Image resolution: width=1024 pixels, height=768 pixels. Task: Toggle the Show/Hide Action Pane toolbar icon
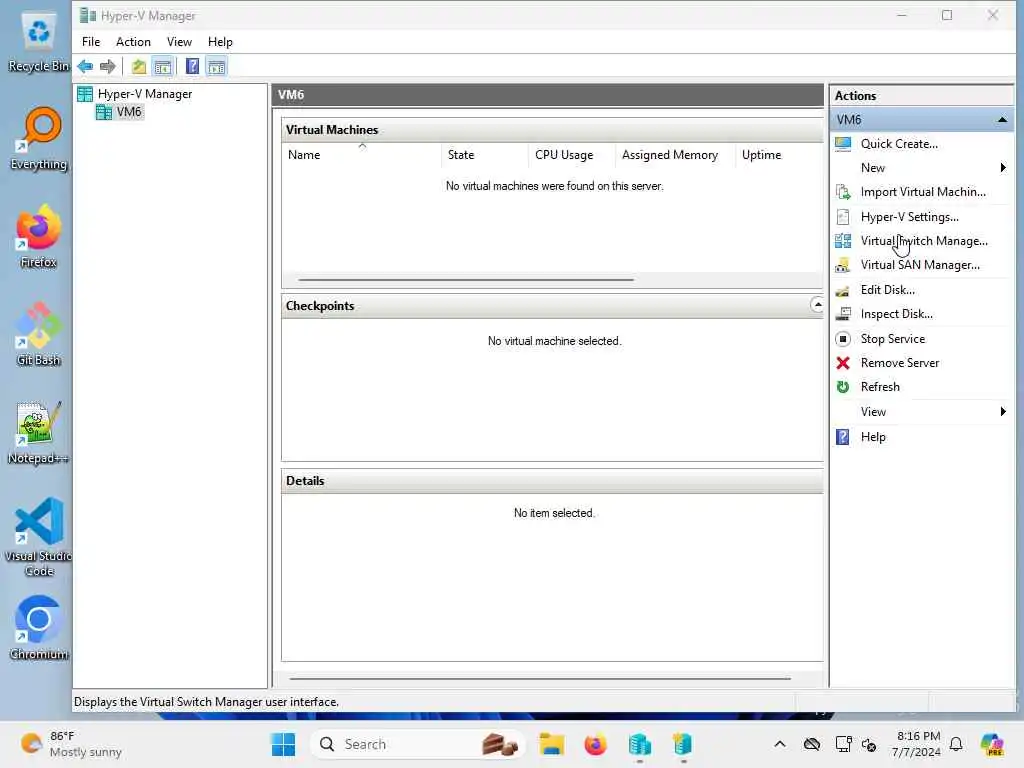pyautogui.click(x=216, y=66)
